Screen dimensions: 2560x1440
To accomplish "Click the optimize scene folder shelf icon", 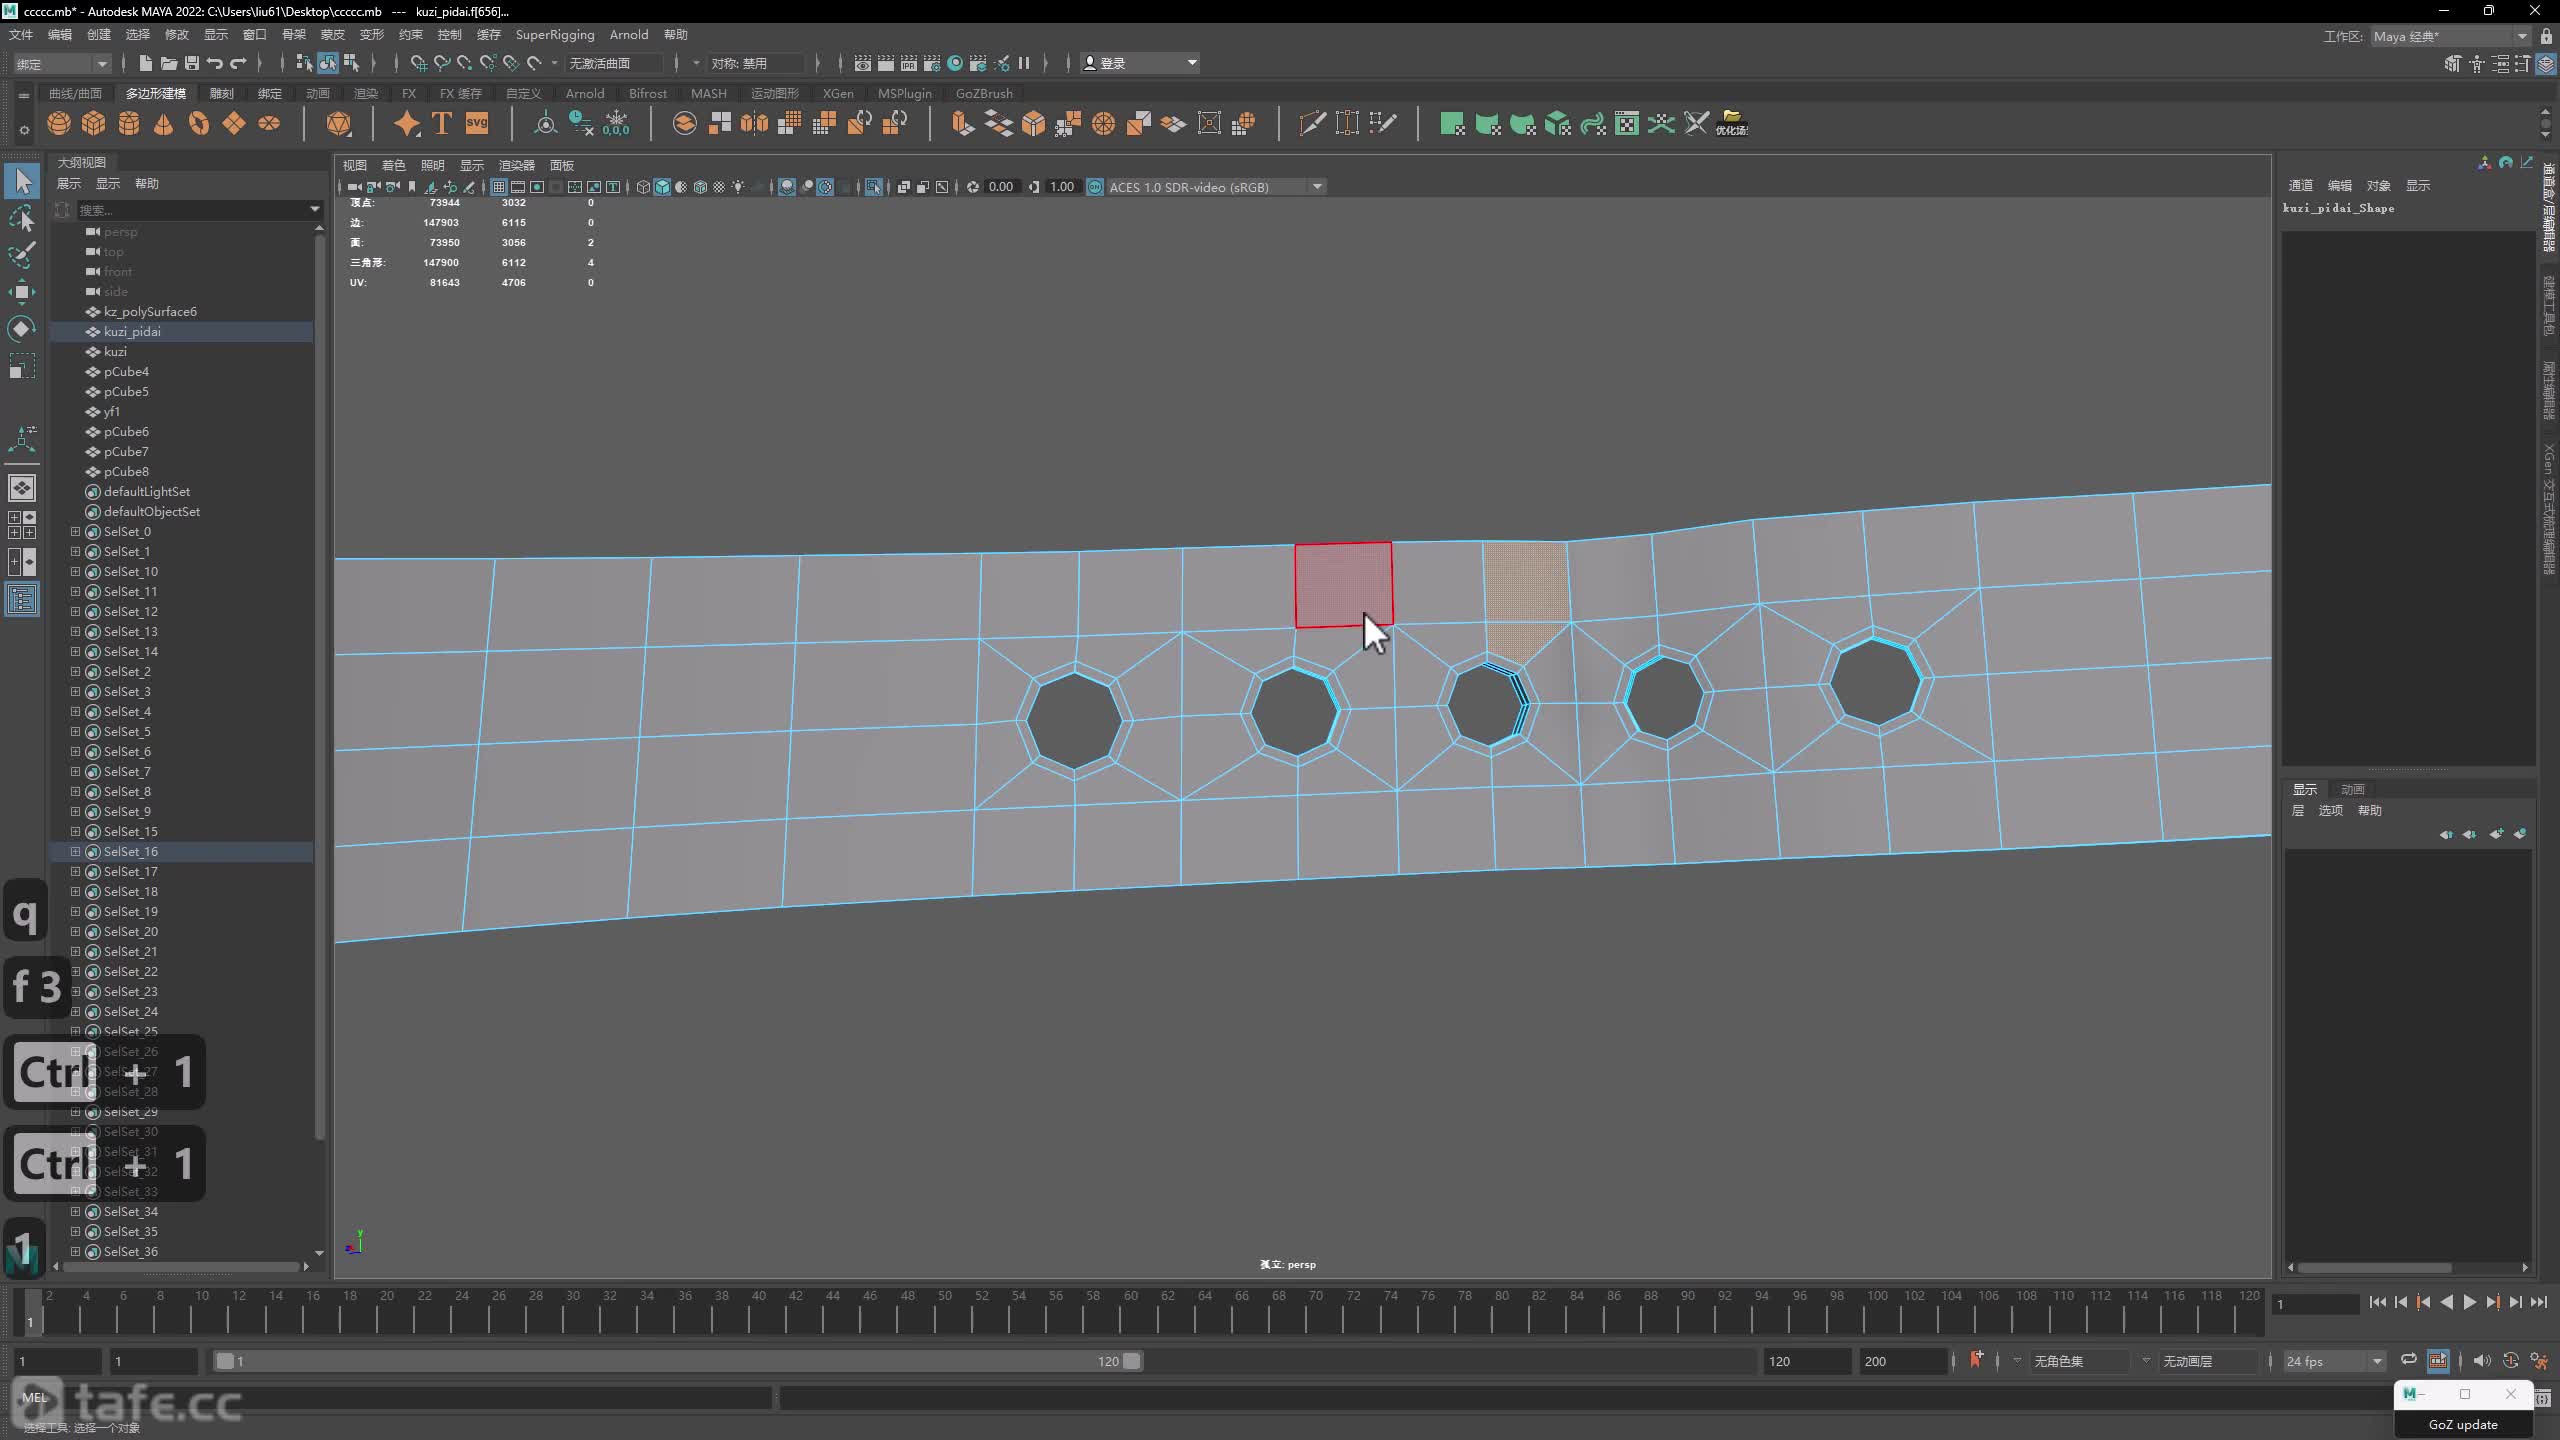I will point(1732,123).
